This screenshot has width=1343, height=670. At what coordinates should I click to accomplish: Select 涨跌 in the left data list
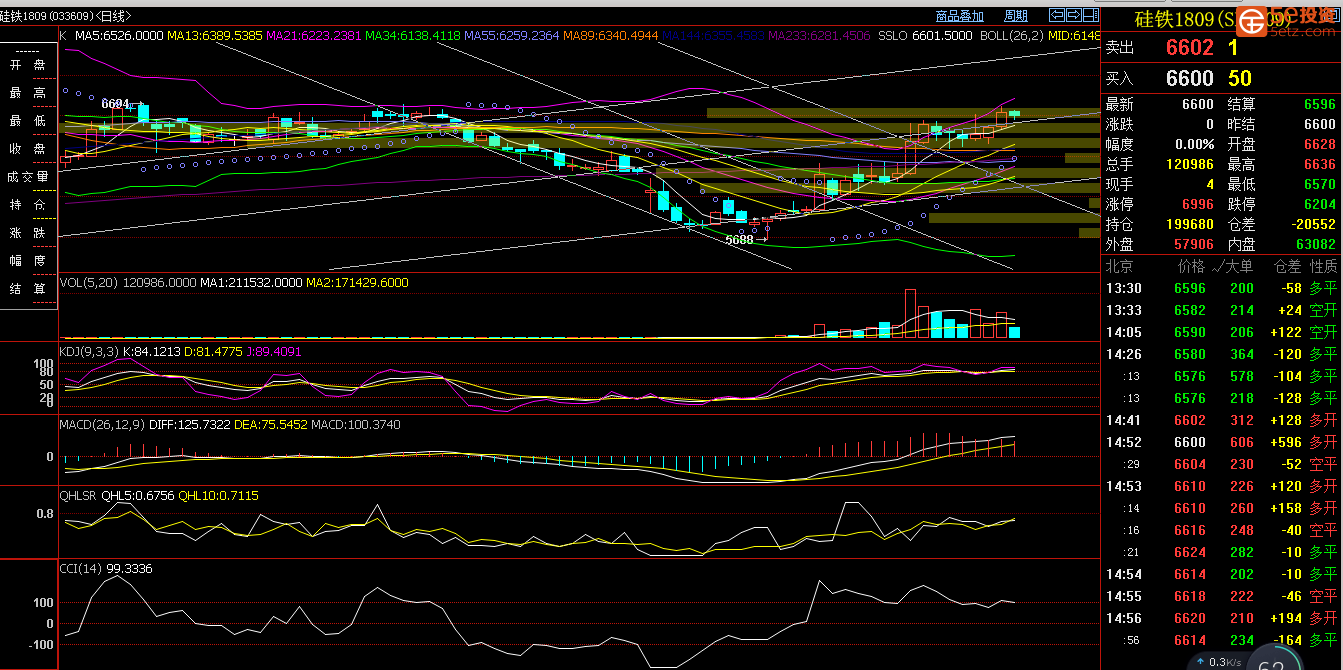point(28,233)
